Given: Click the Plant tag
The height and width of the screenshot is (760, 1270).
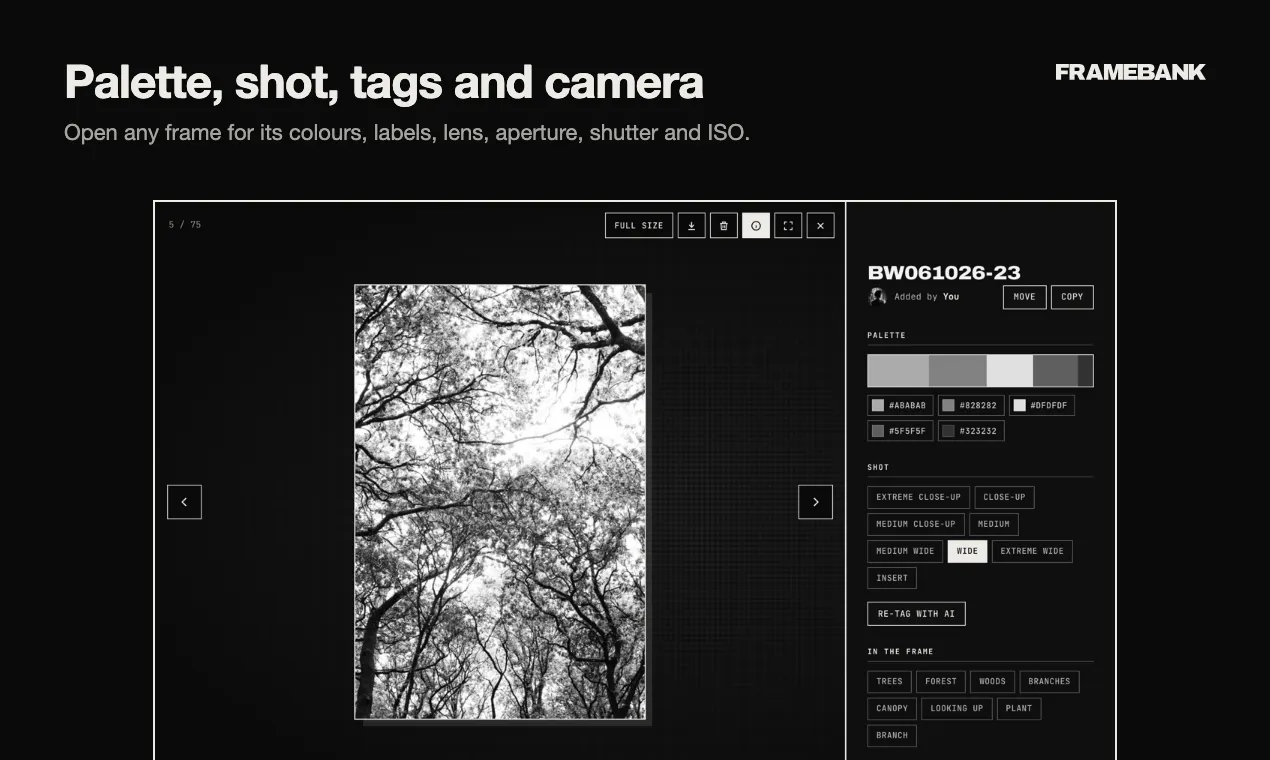Looking at the screenshot, I should [1019, 709].
